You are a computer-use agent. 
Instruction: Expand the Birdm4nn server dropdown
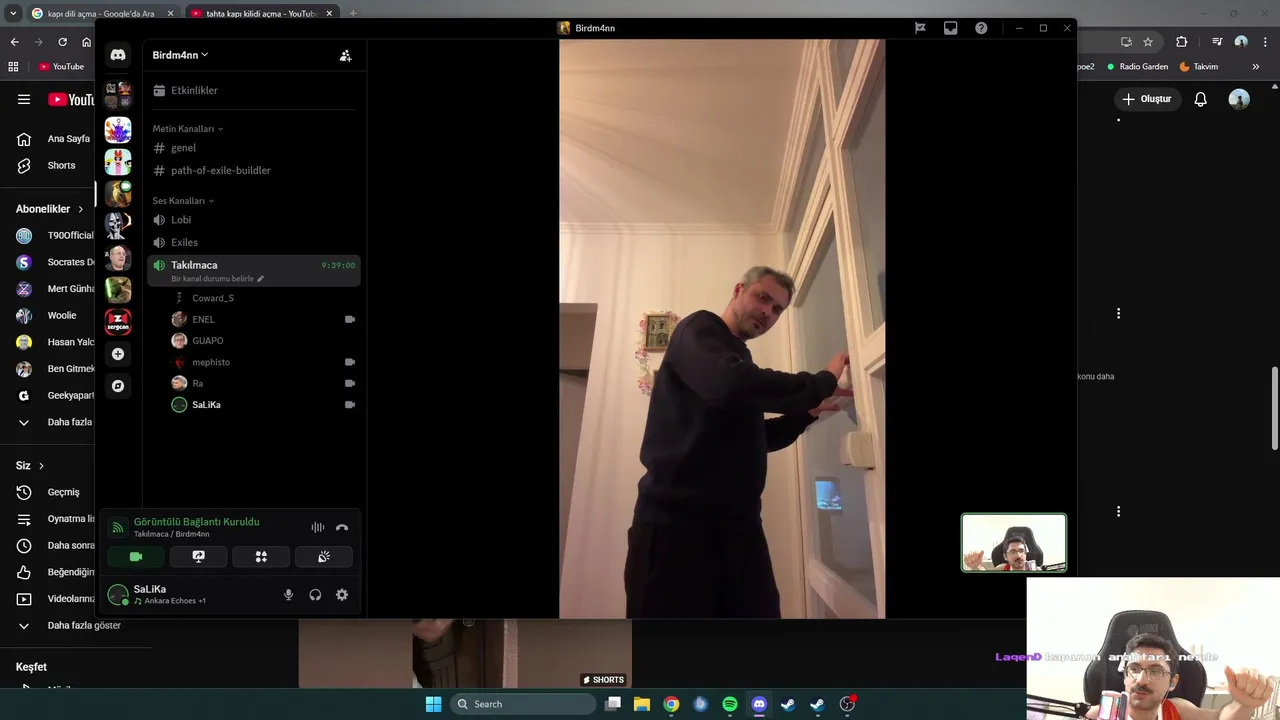click(x=180, y=55)
